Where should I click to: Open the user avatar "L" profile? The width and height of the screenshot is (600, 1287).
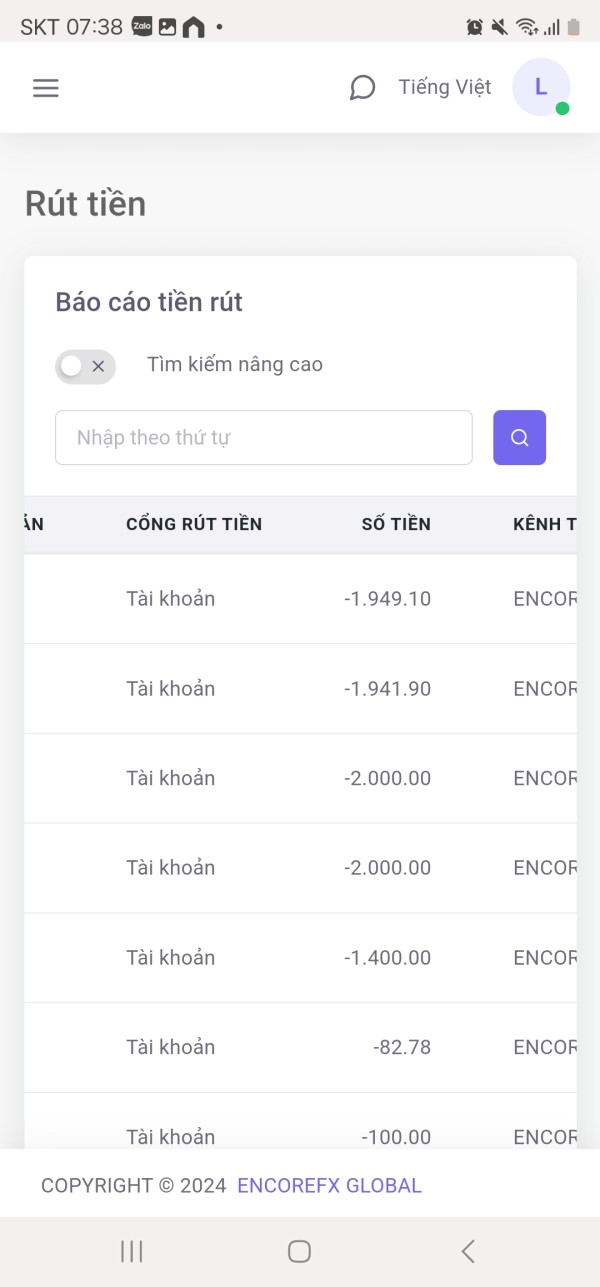pos(541,87)
